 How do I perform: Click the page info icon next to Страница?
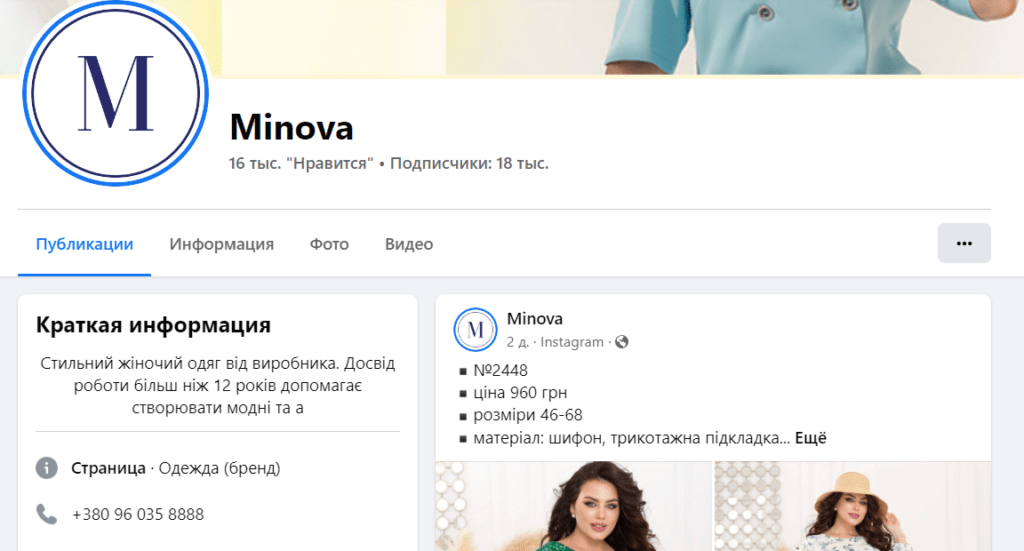tap(46, 468)
